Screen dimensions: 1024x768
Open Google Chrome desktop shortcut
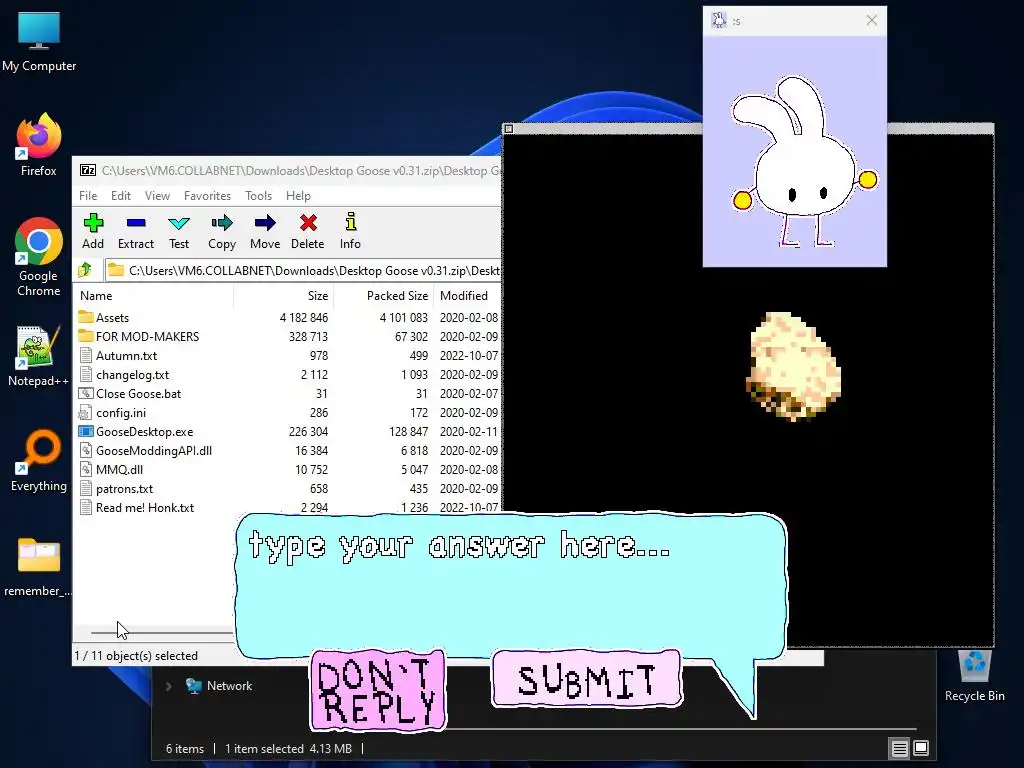pyautogui.click(x=39, y=257)
